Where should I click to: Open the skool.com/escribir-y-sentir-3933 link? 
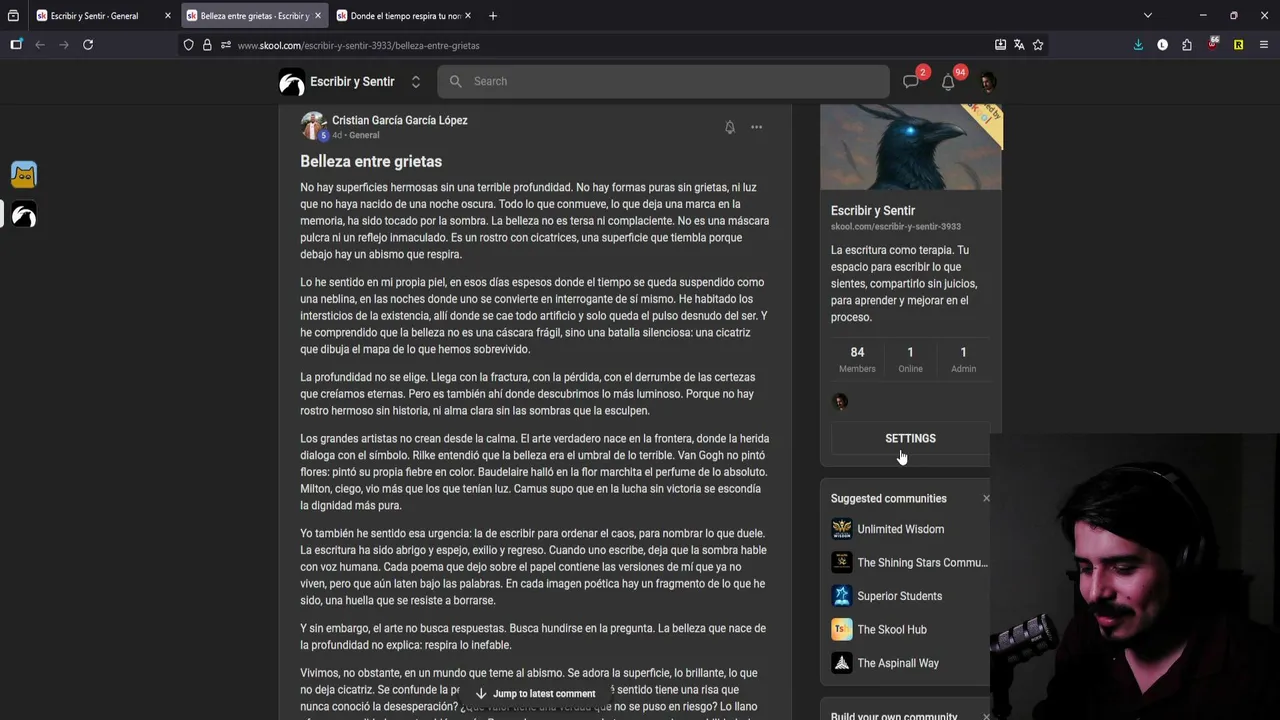896,227
